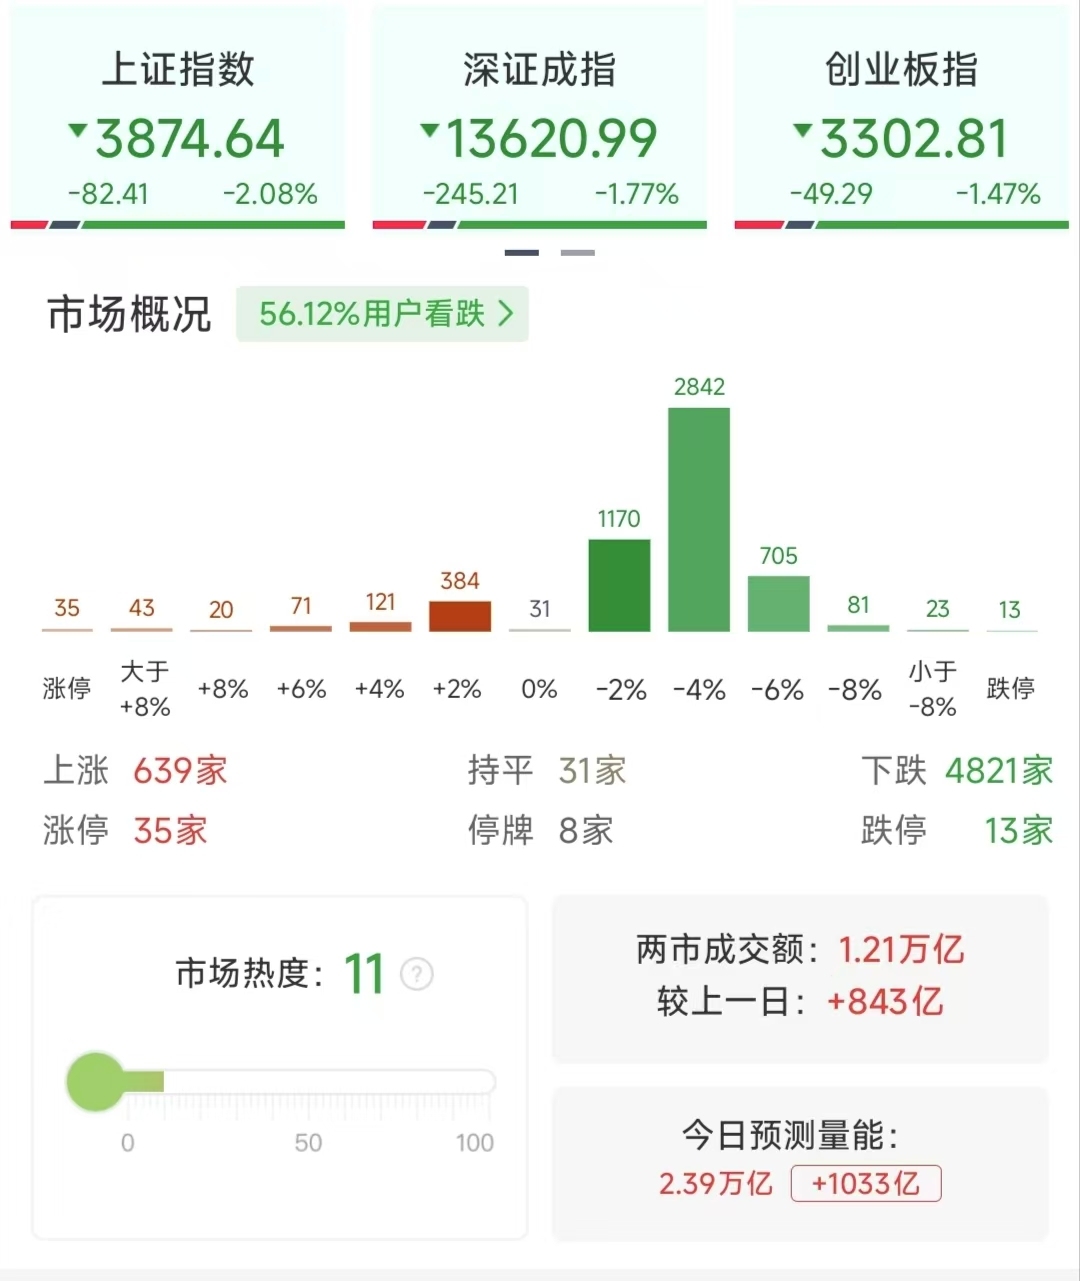Tap the green thermometer bulb indicator
This screenshot has width=1080, height=1281.
tap(96, 1082)
